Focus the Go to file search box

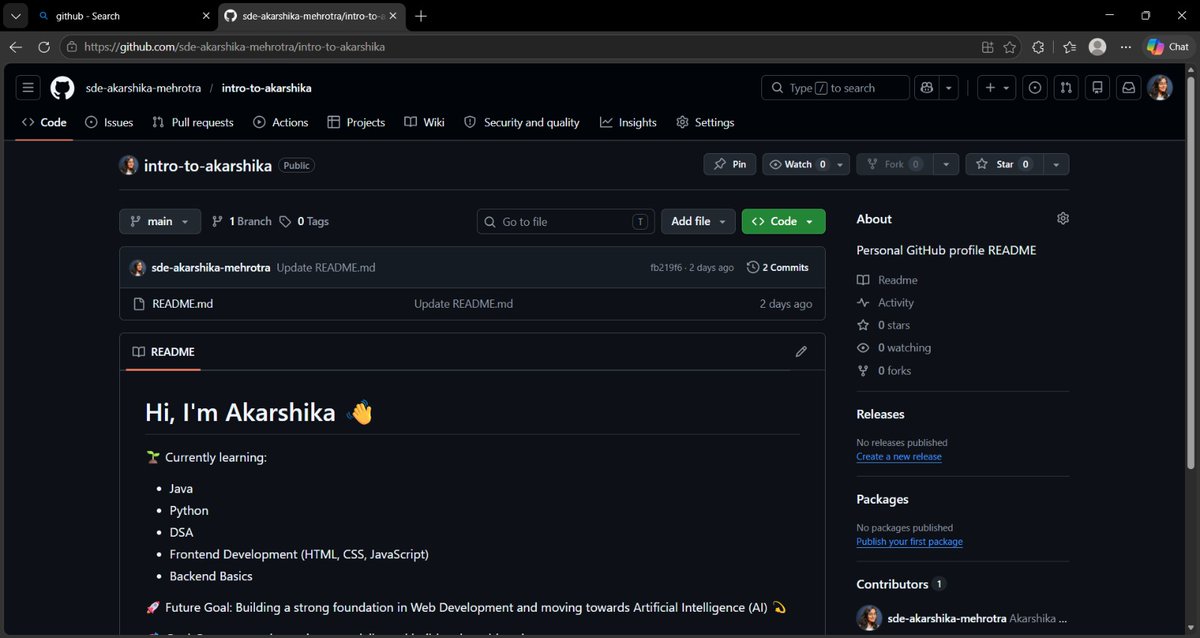pos(566,221)
